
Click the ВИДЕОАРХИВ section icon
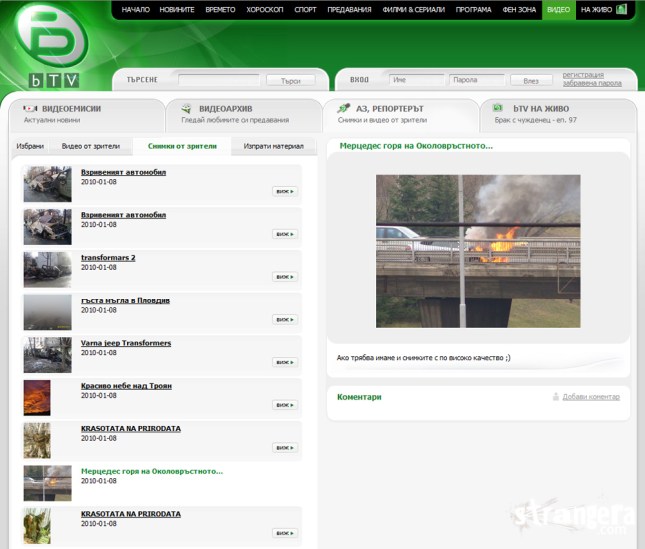click(186, 109)
